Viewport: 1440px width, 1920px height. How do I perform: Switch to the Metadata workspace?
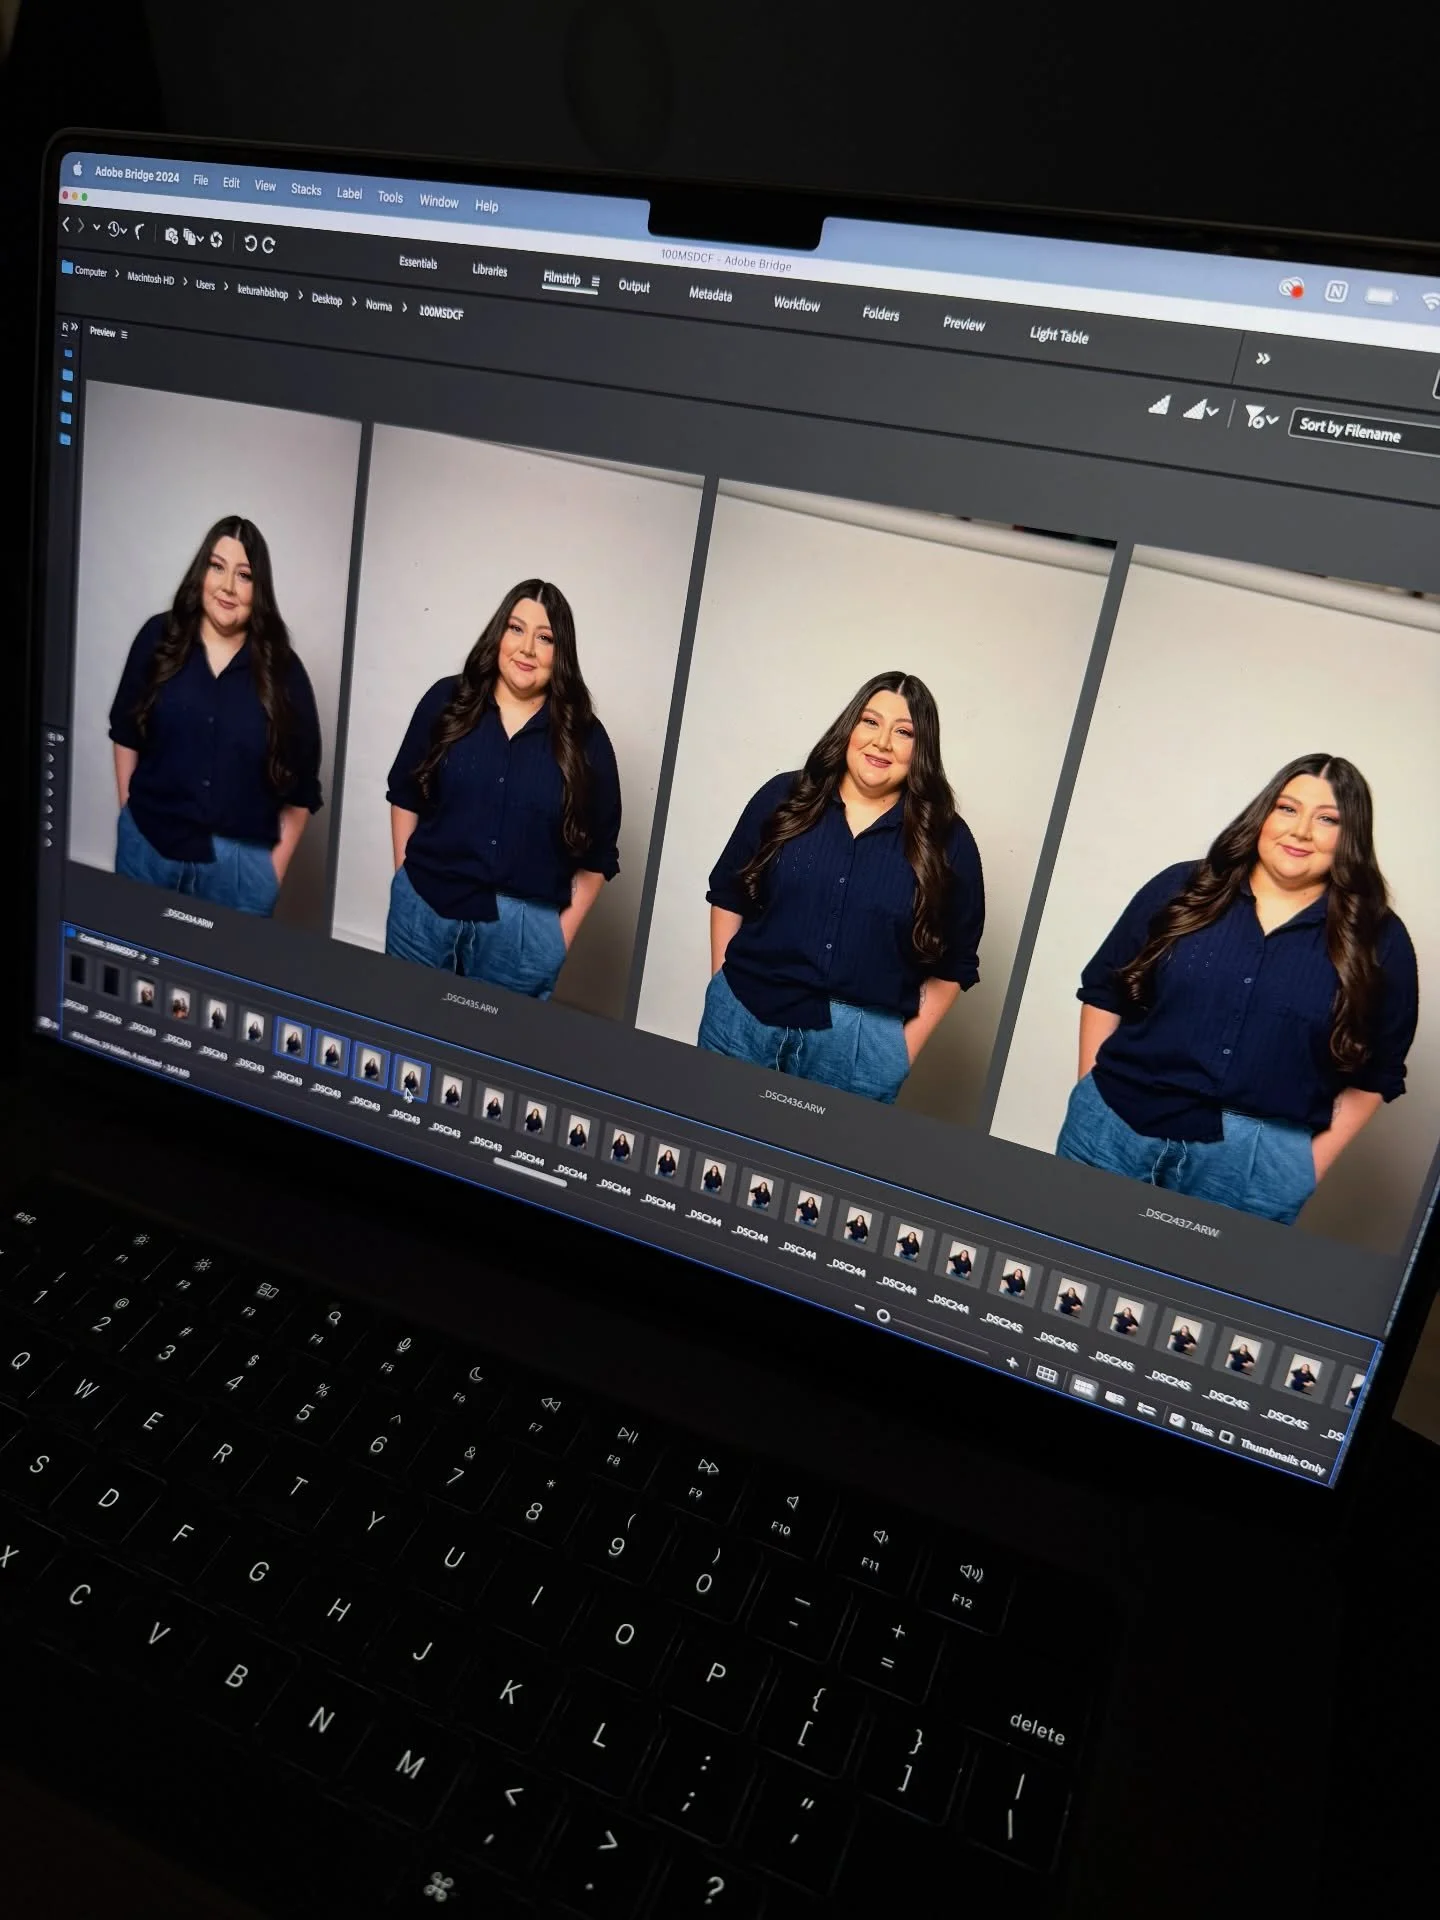[x=710, y=294]
